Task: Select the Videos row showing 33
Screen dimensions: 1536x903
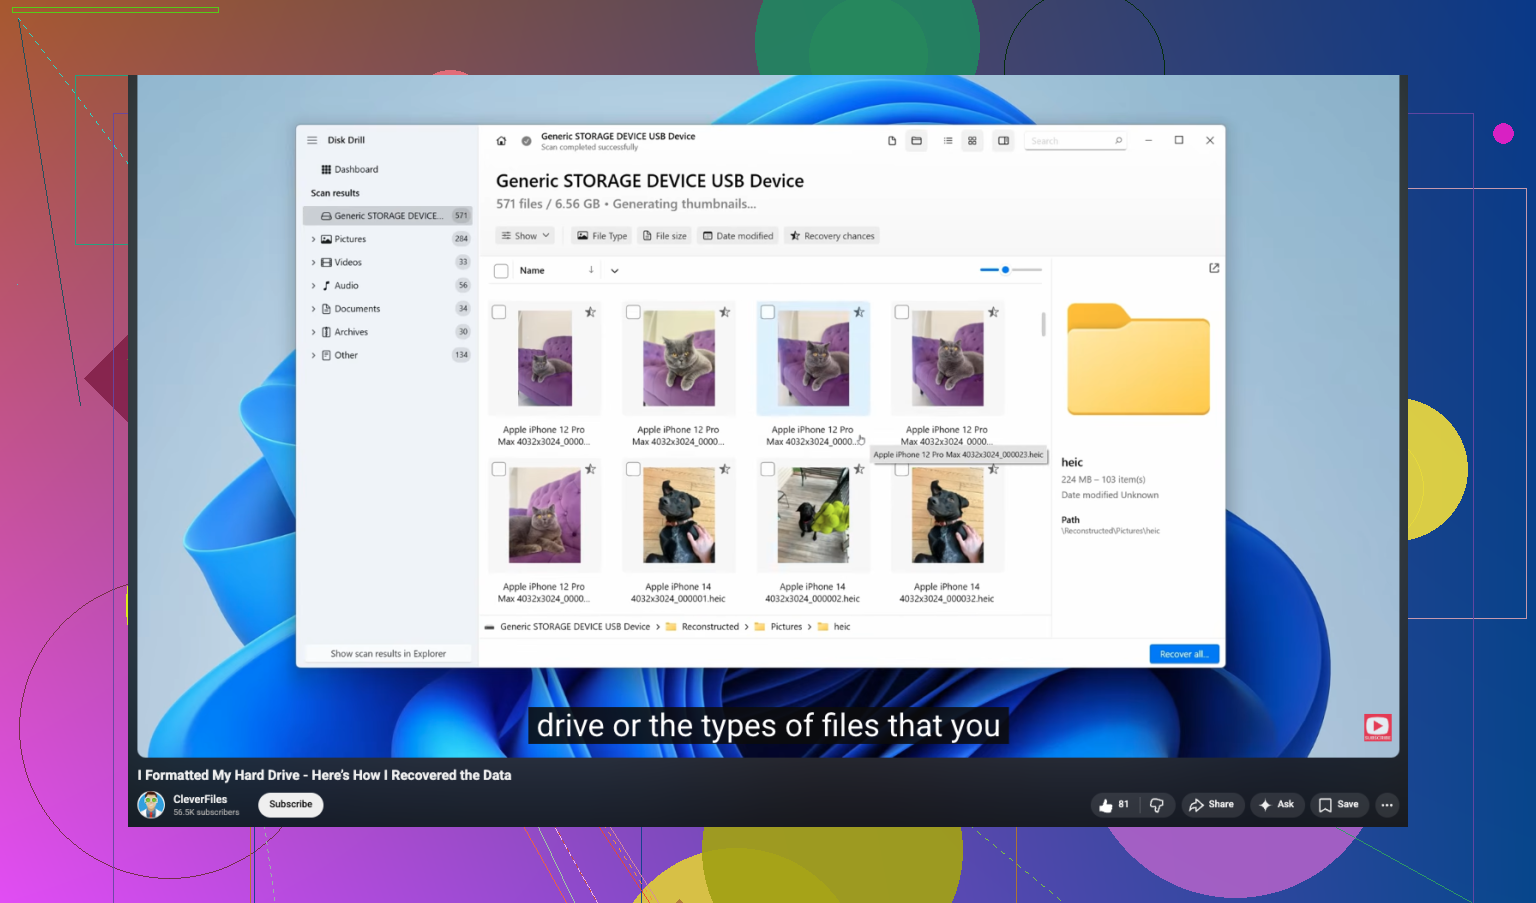Action: point(387,262)
